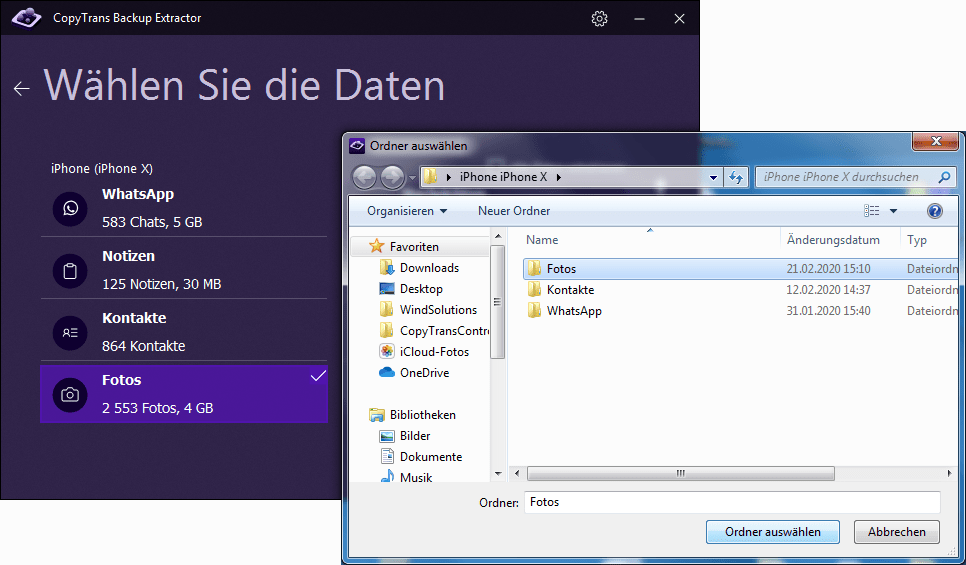Viewport: 966px width, 565px height.
Task: Click the Notizen clipboard icon
Action: [70, 270]
